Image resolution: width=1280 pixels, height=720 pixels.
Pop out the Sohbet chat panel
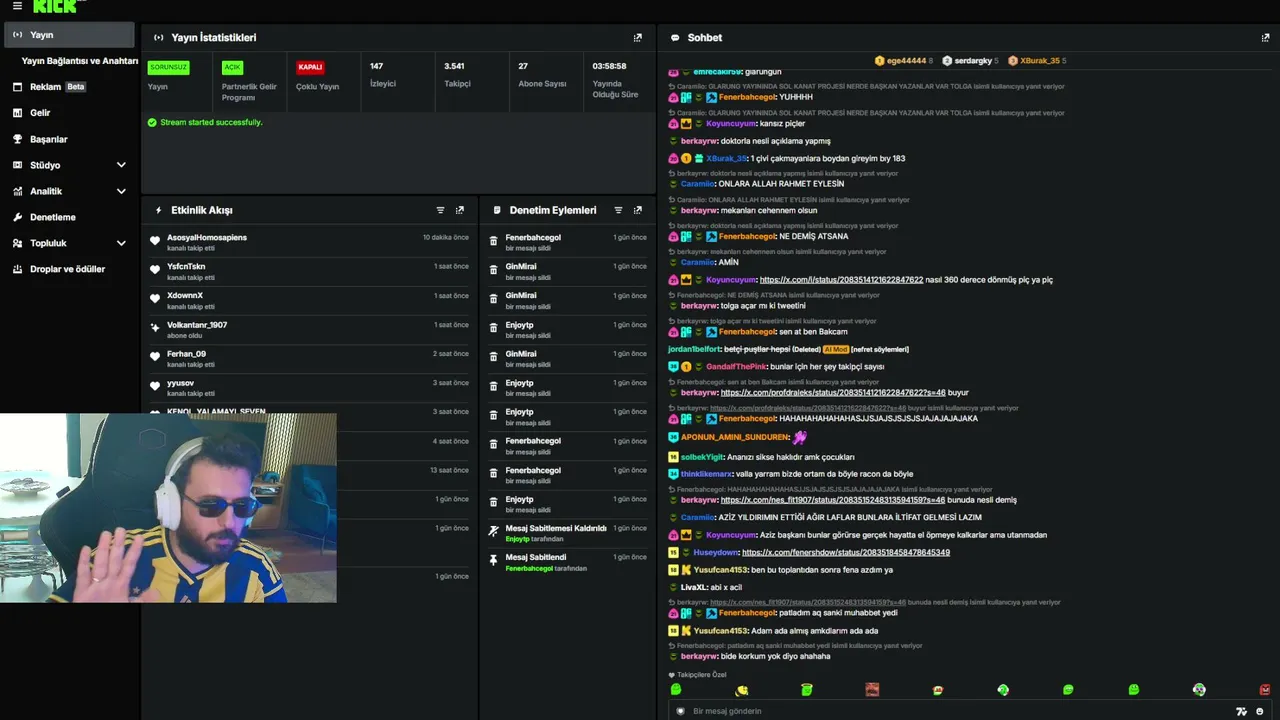pos(1265,38)
